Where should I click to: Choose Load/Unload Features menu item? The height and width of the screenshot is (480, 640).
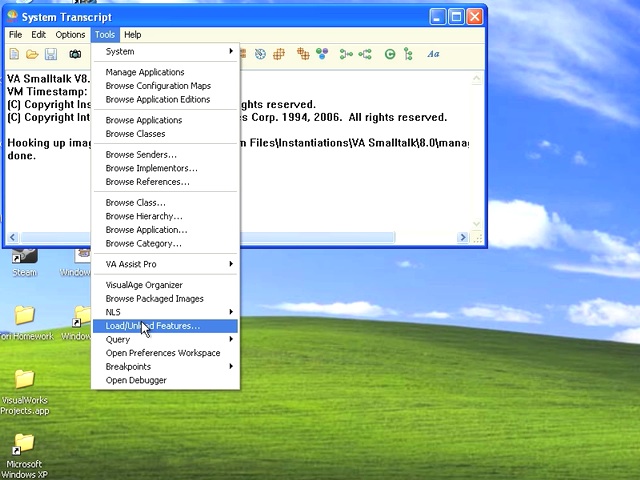165,326
